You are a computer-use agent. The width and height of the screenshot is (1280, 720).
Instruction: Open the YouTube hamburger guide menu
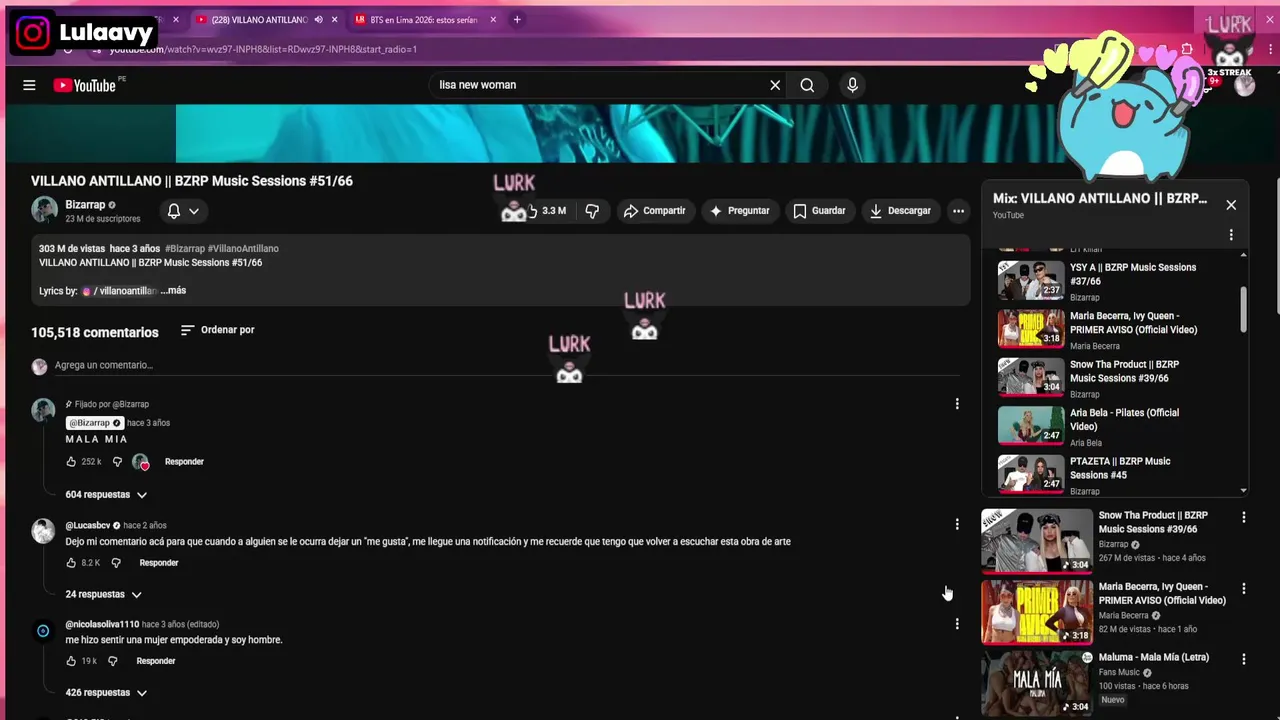[29, 85]
